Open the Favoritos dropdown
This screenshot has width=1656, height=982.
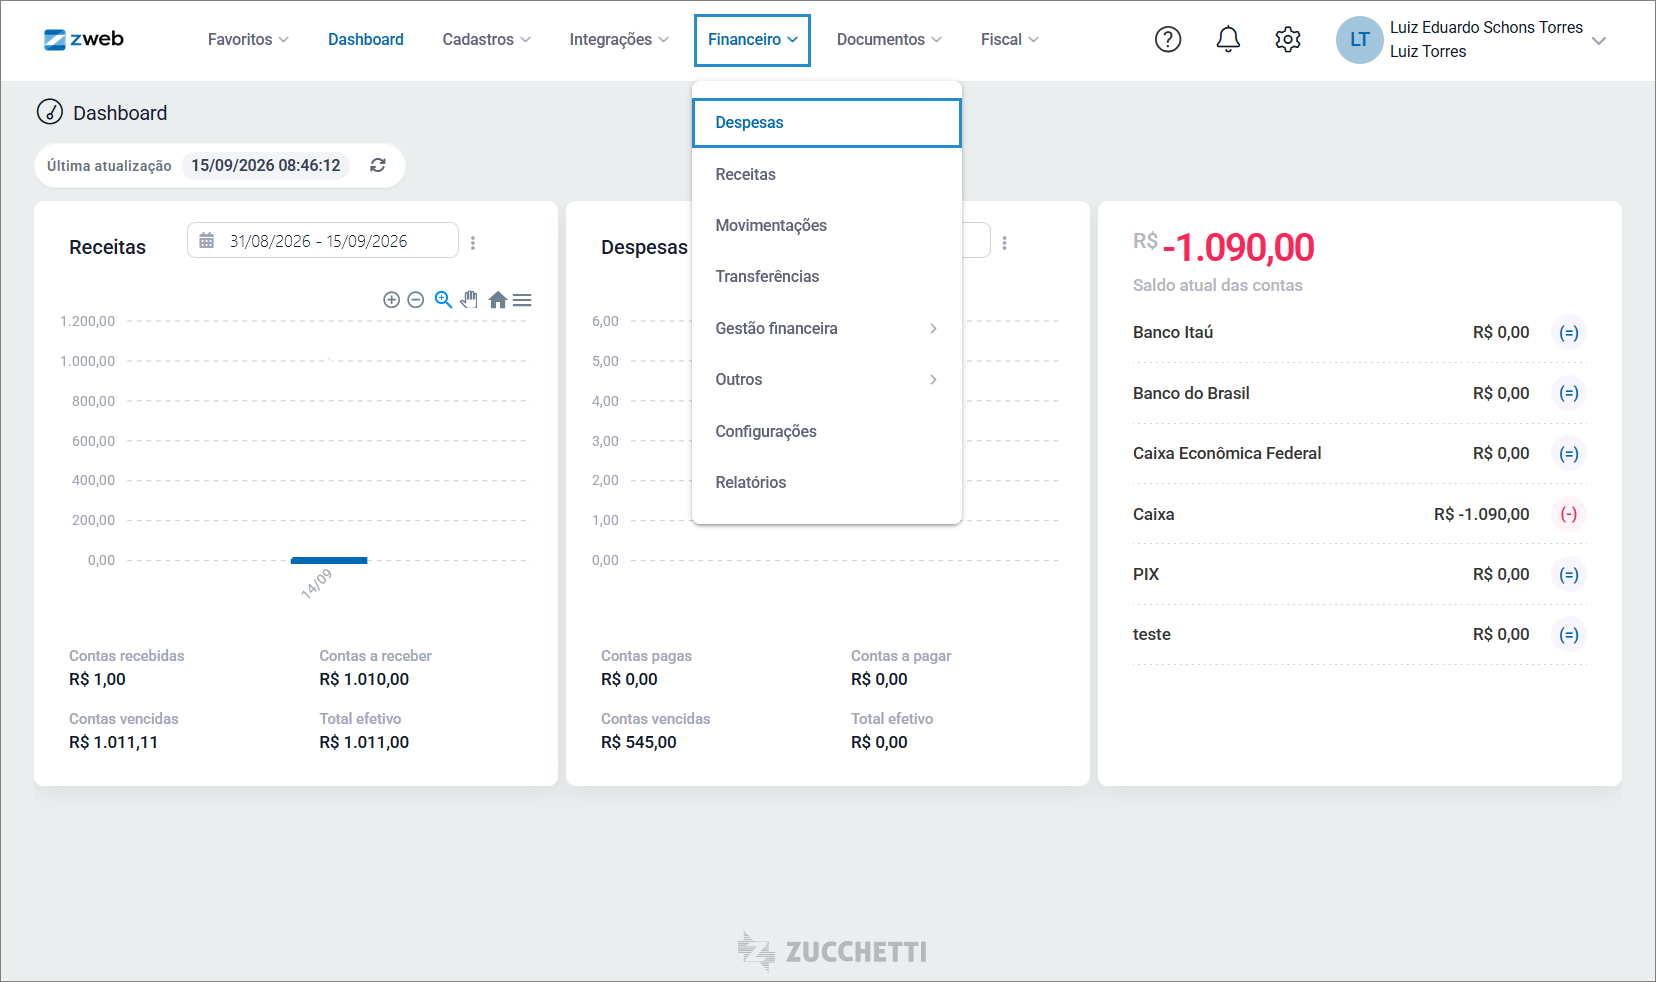pos(248,39)
